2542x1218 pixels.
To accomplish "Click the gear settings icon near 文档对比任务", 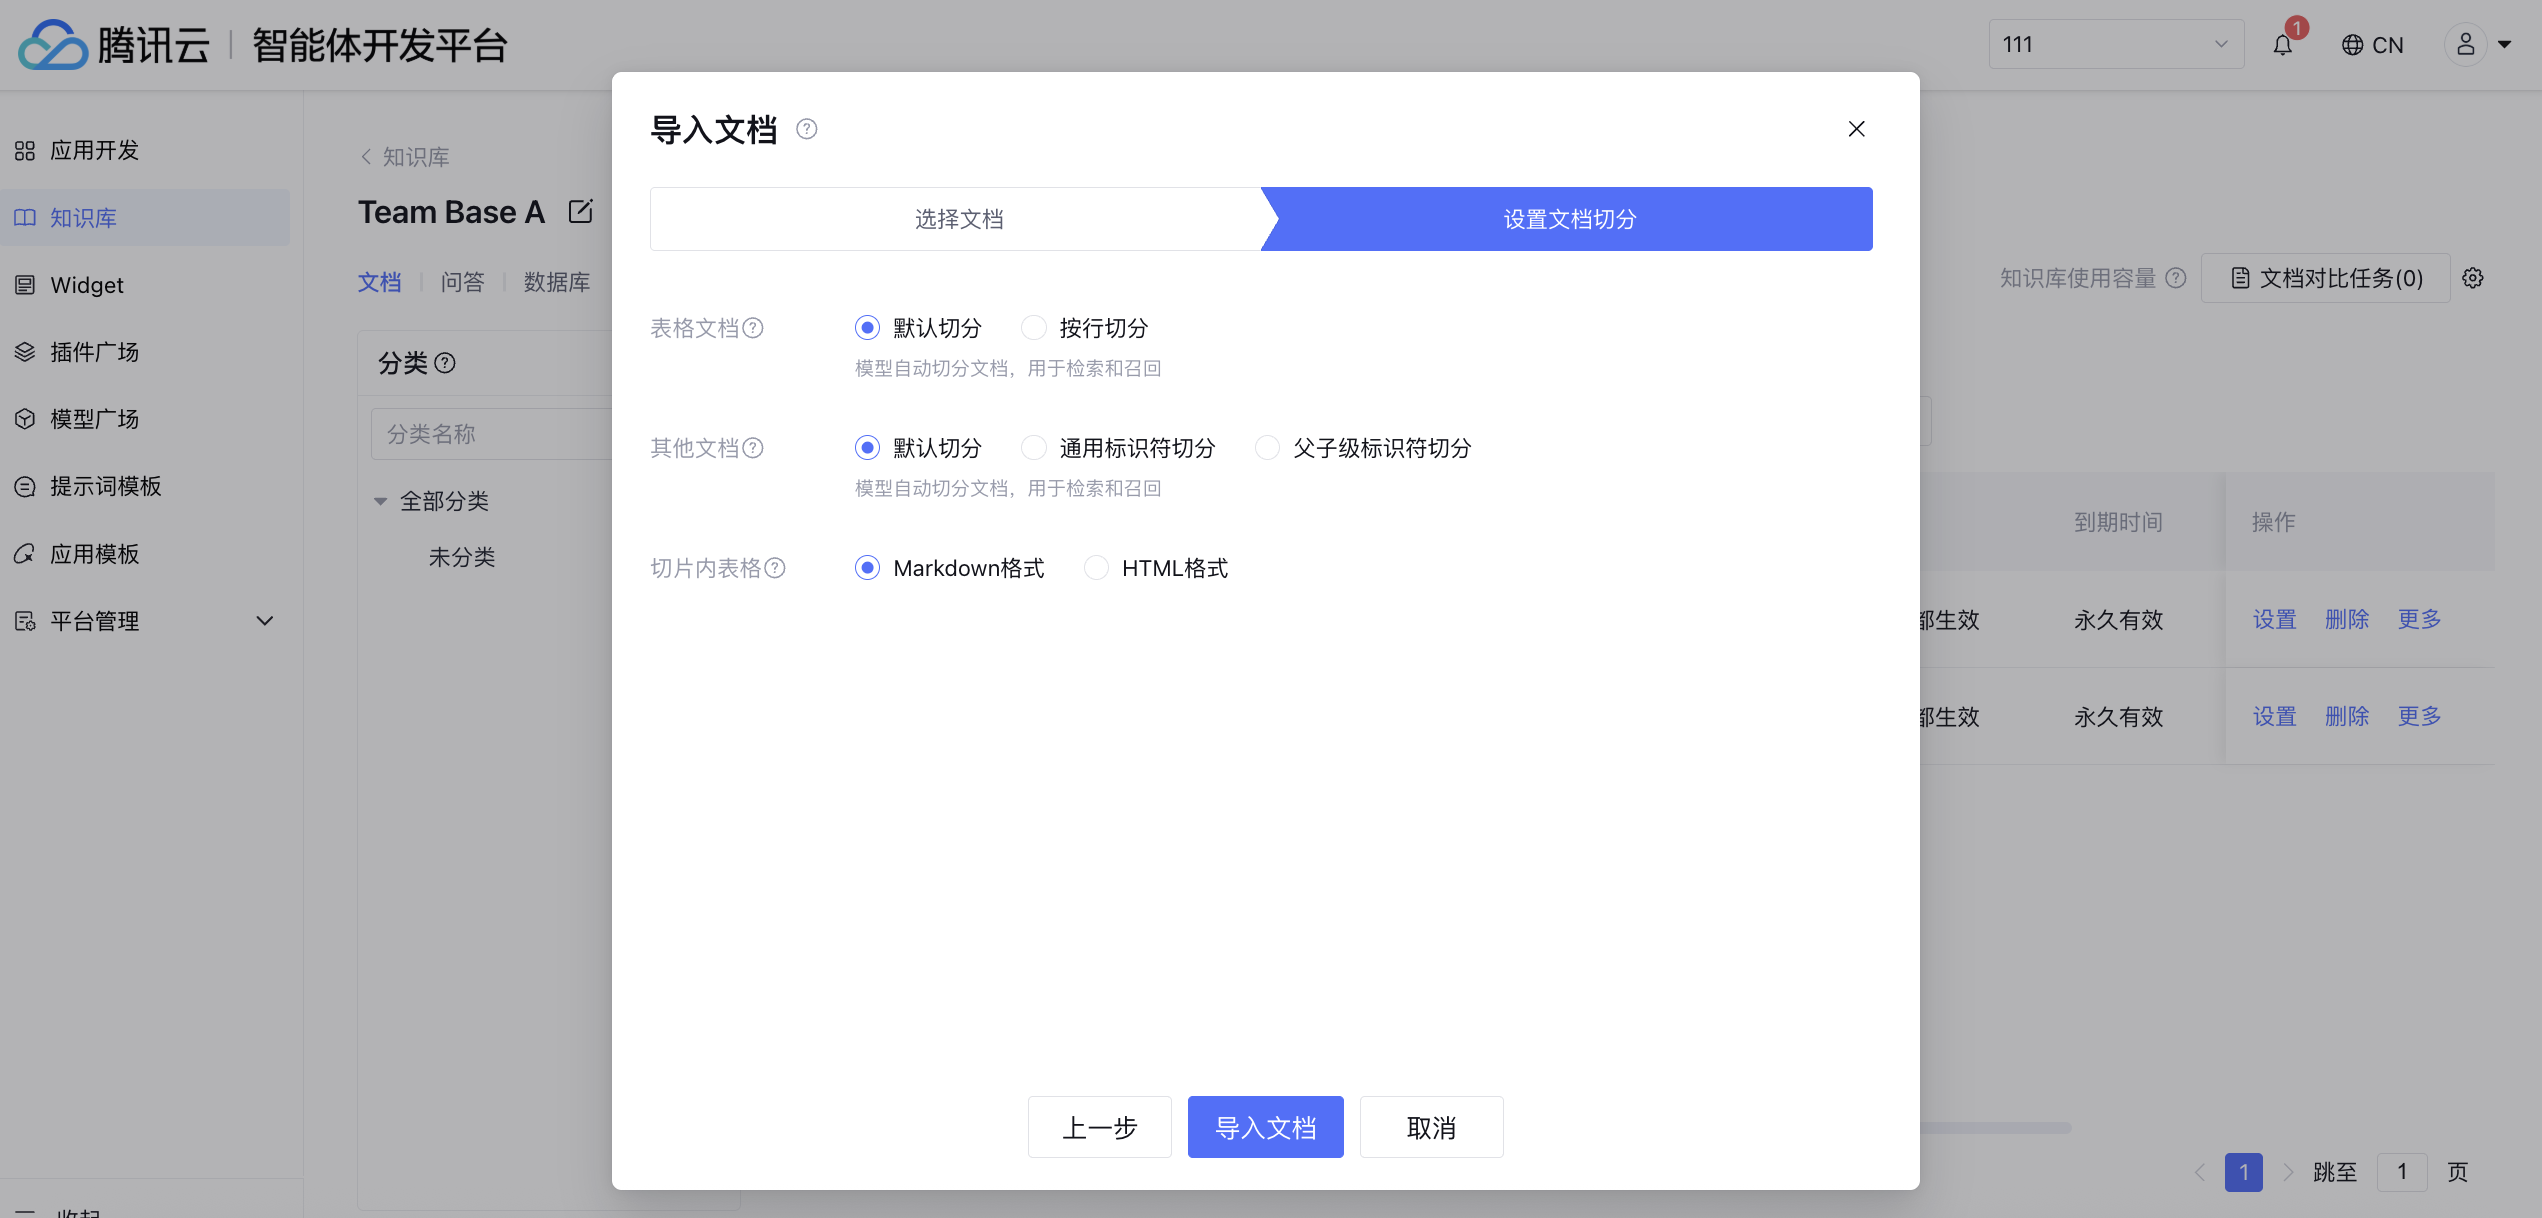I will coord(2473,278).
